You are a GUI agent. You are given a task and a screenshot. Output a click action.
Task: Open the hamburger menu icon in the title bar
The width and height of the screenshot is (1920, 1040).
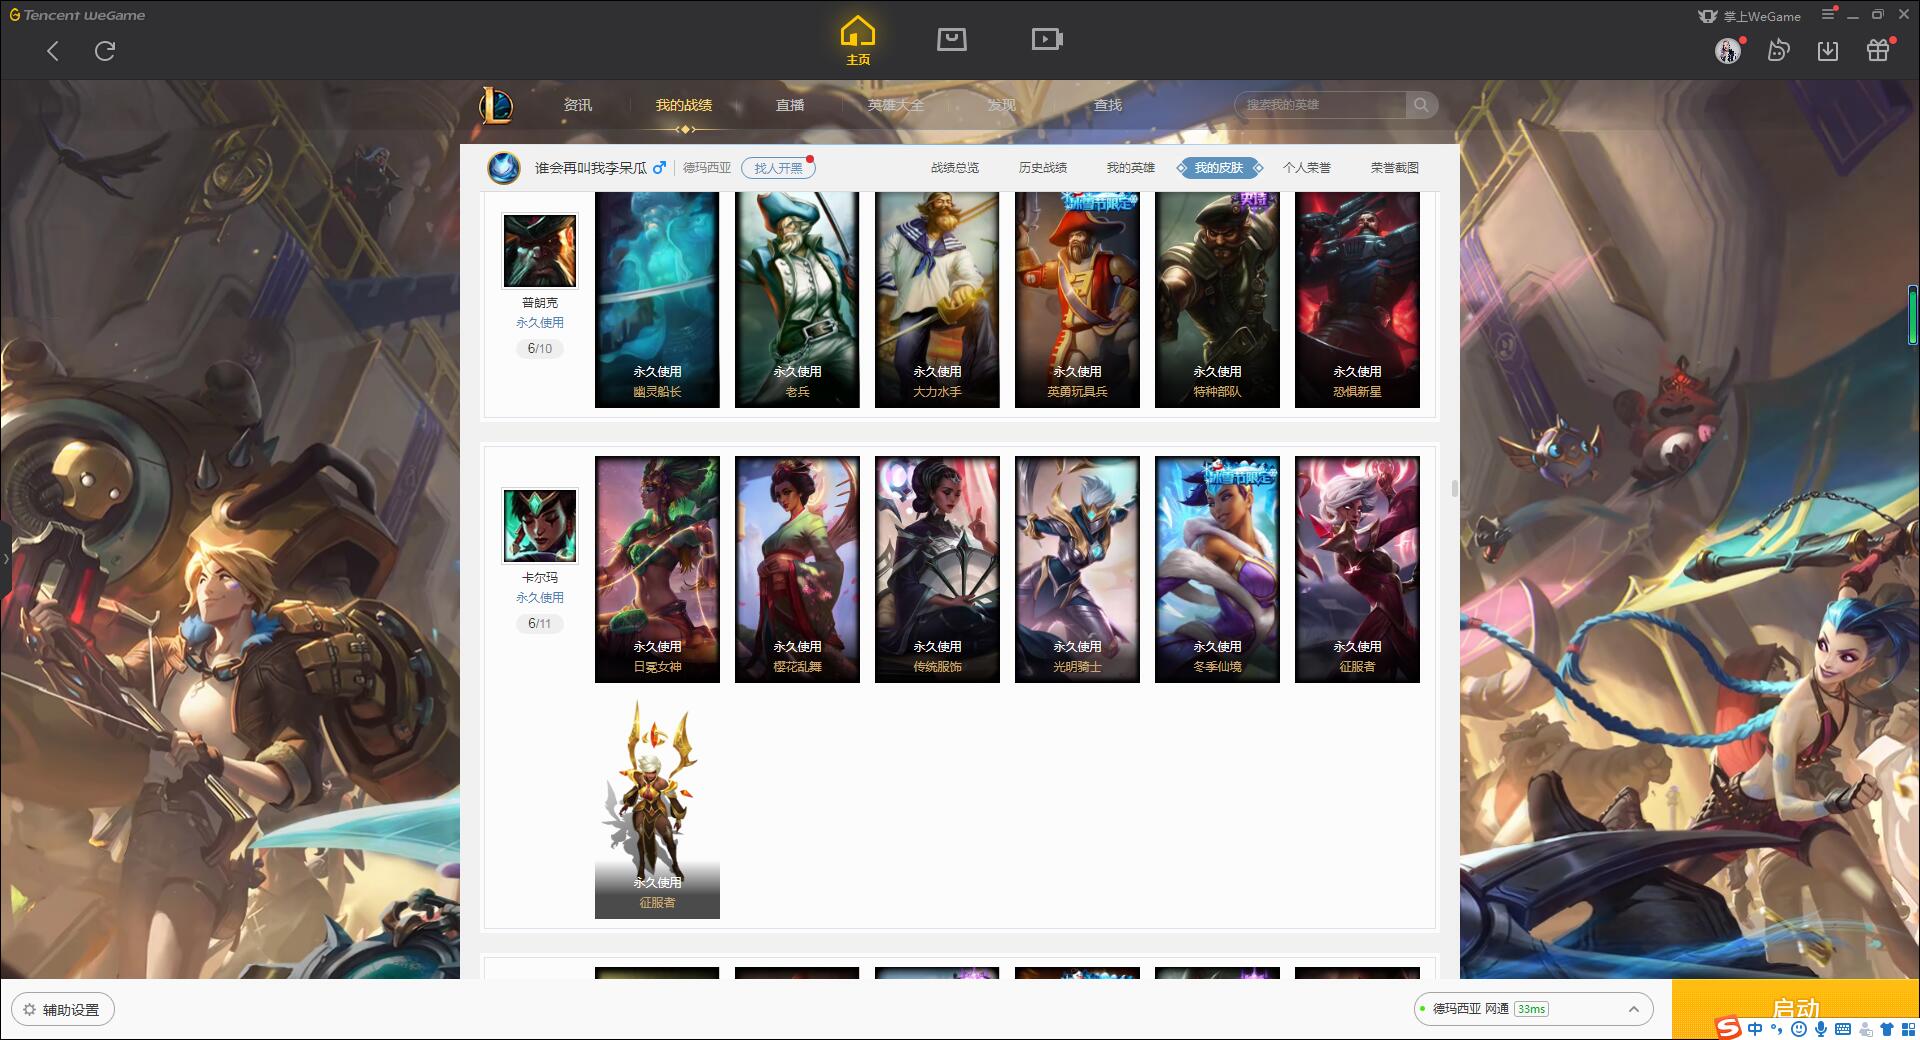(x=1828, y=14)
